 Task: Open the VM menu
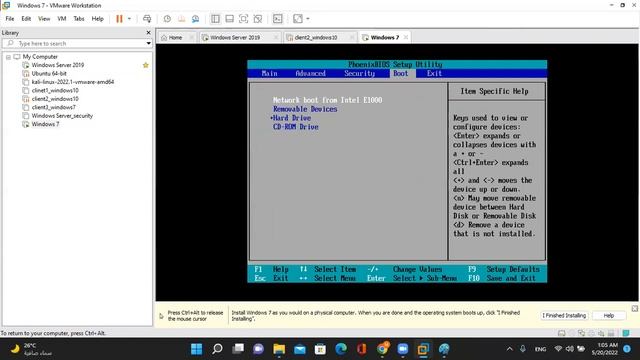tap(62, 19)
